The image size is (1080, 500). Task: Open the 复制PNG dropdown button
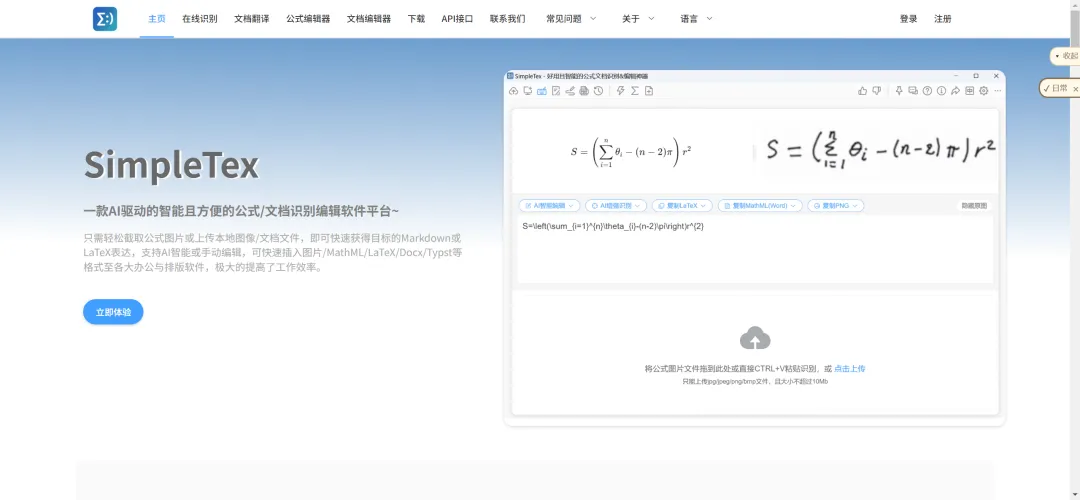click(836, 205)
